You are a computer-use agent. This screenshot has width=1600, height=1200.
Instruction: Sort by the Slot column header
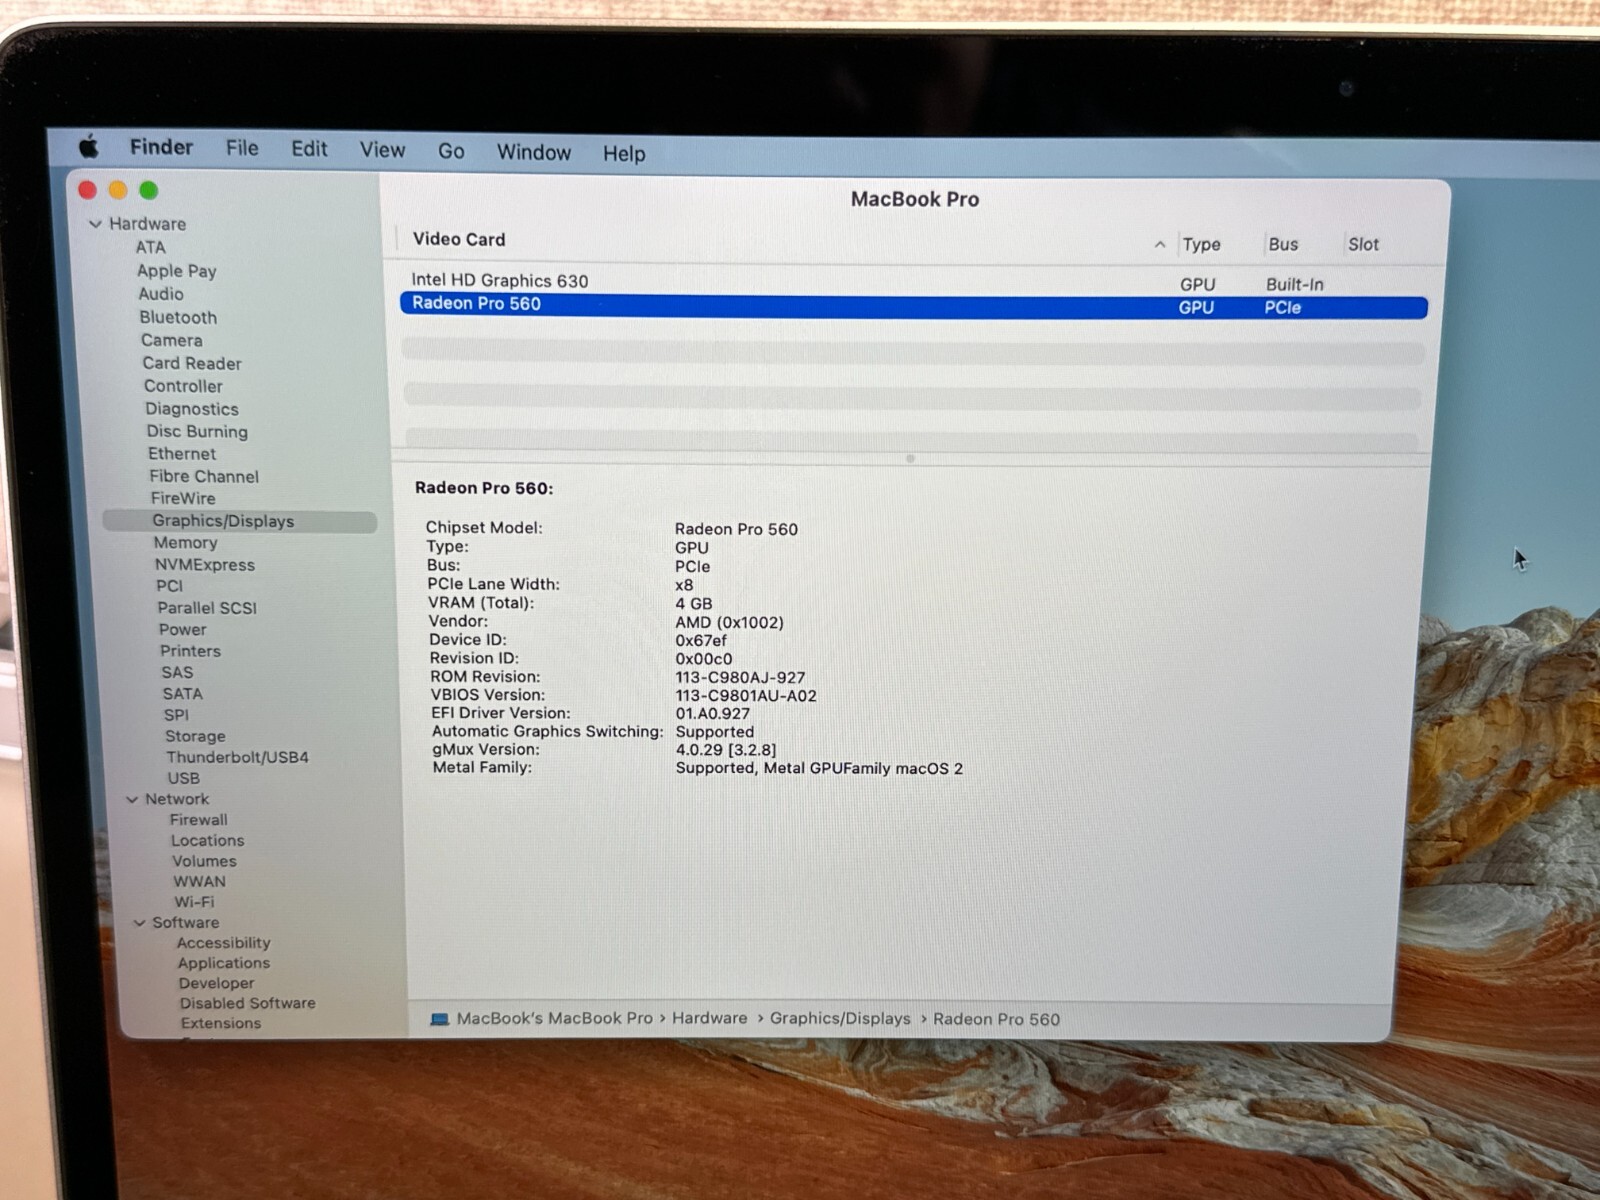coord(1363,244)
